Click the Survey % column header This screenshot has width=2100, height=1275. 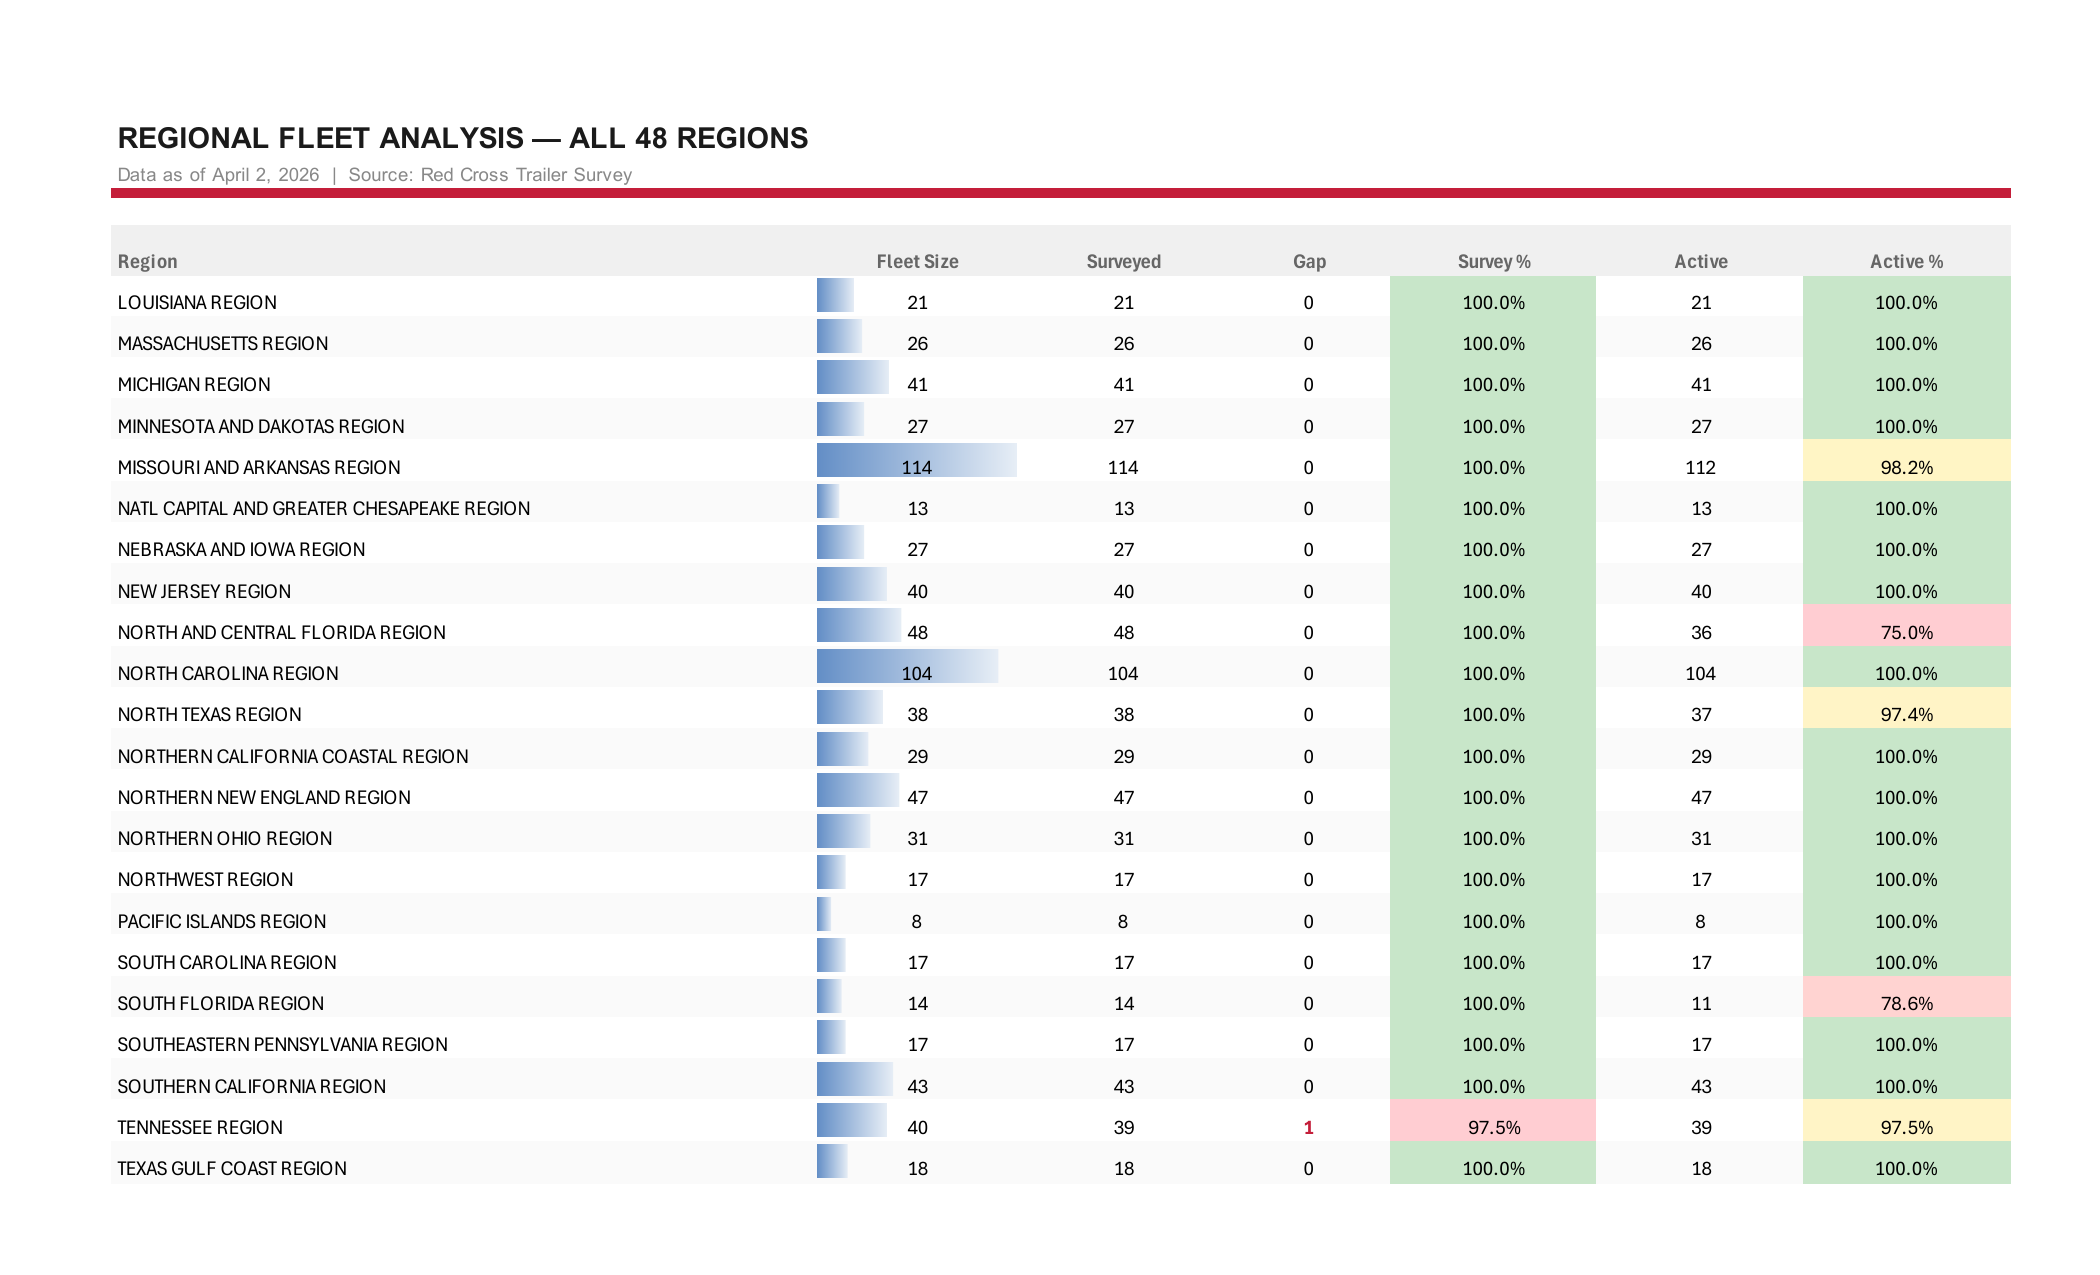pos(1493,261)
